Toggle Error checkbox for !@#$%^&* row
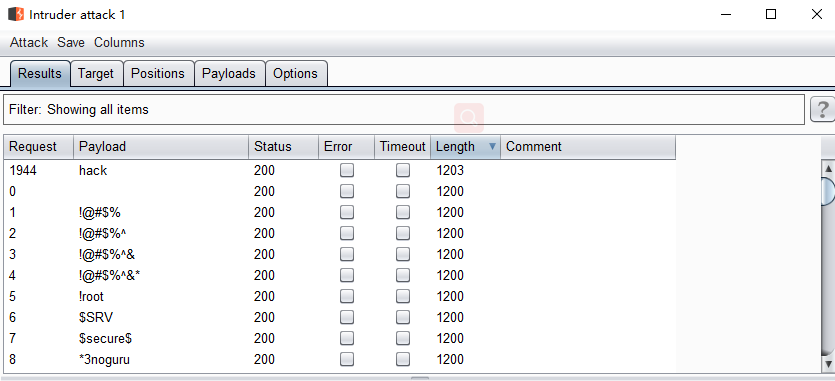This screenshot has height=381, width=835. 347,275
